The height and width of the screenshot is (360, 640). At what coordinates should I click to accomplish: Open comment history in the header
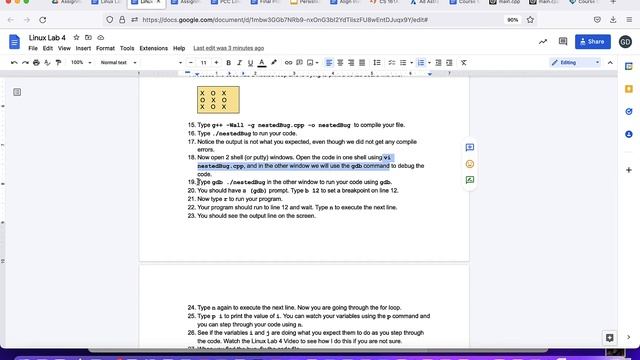pos(563,42)
